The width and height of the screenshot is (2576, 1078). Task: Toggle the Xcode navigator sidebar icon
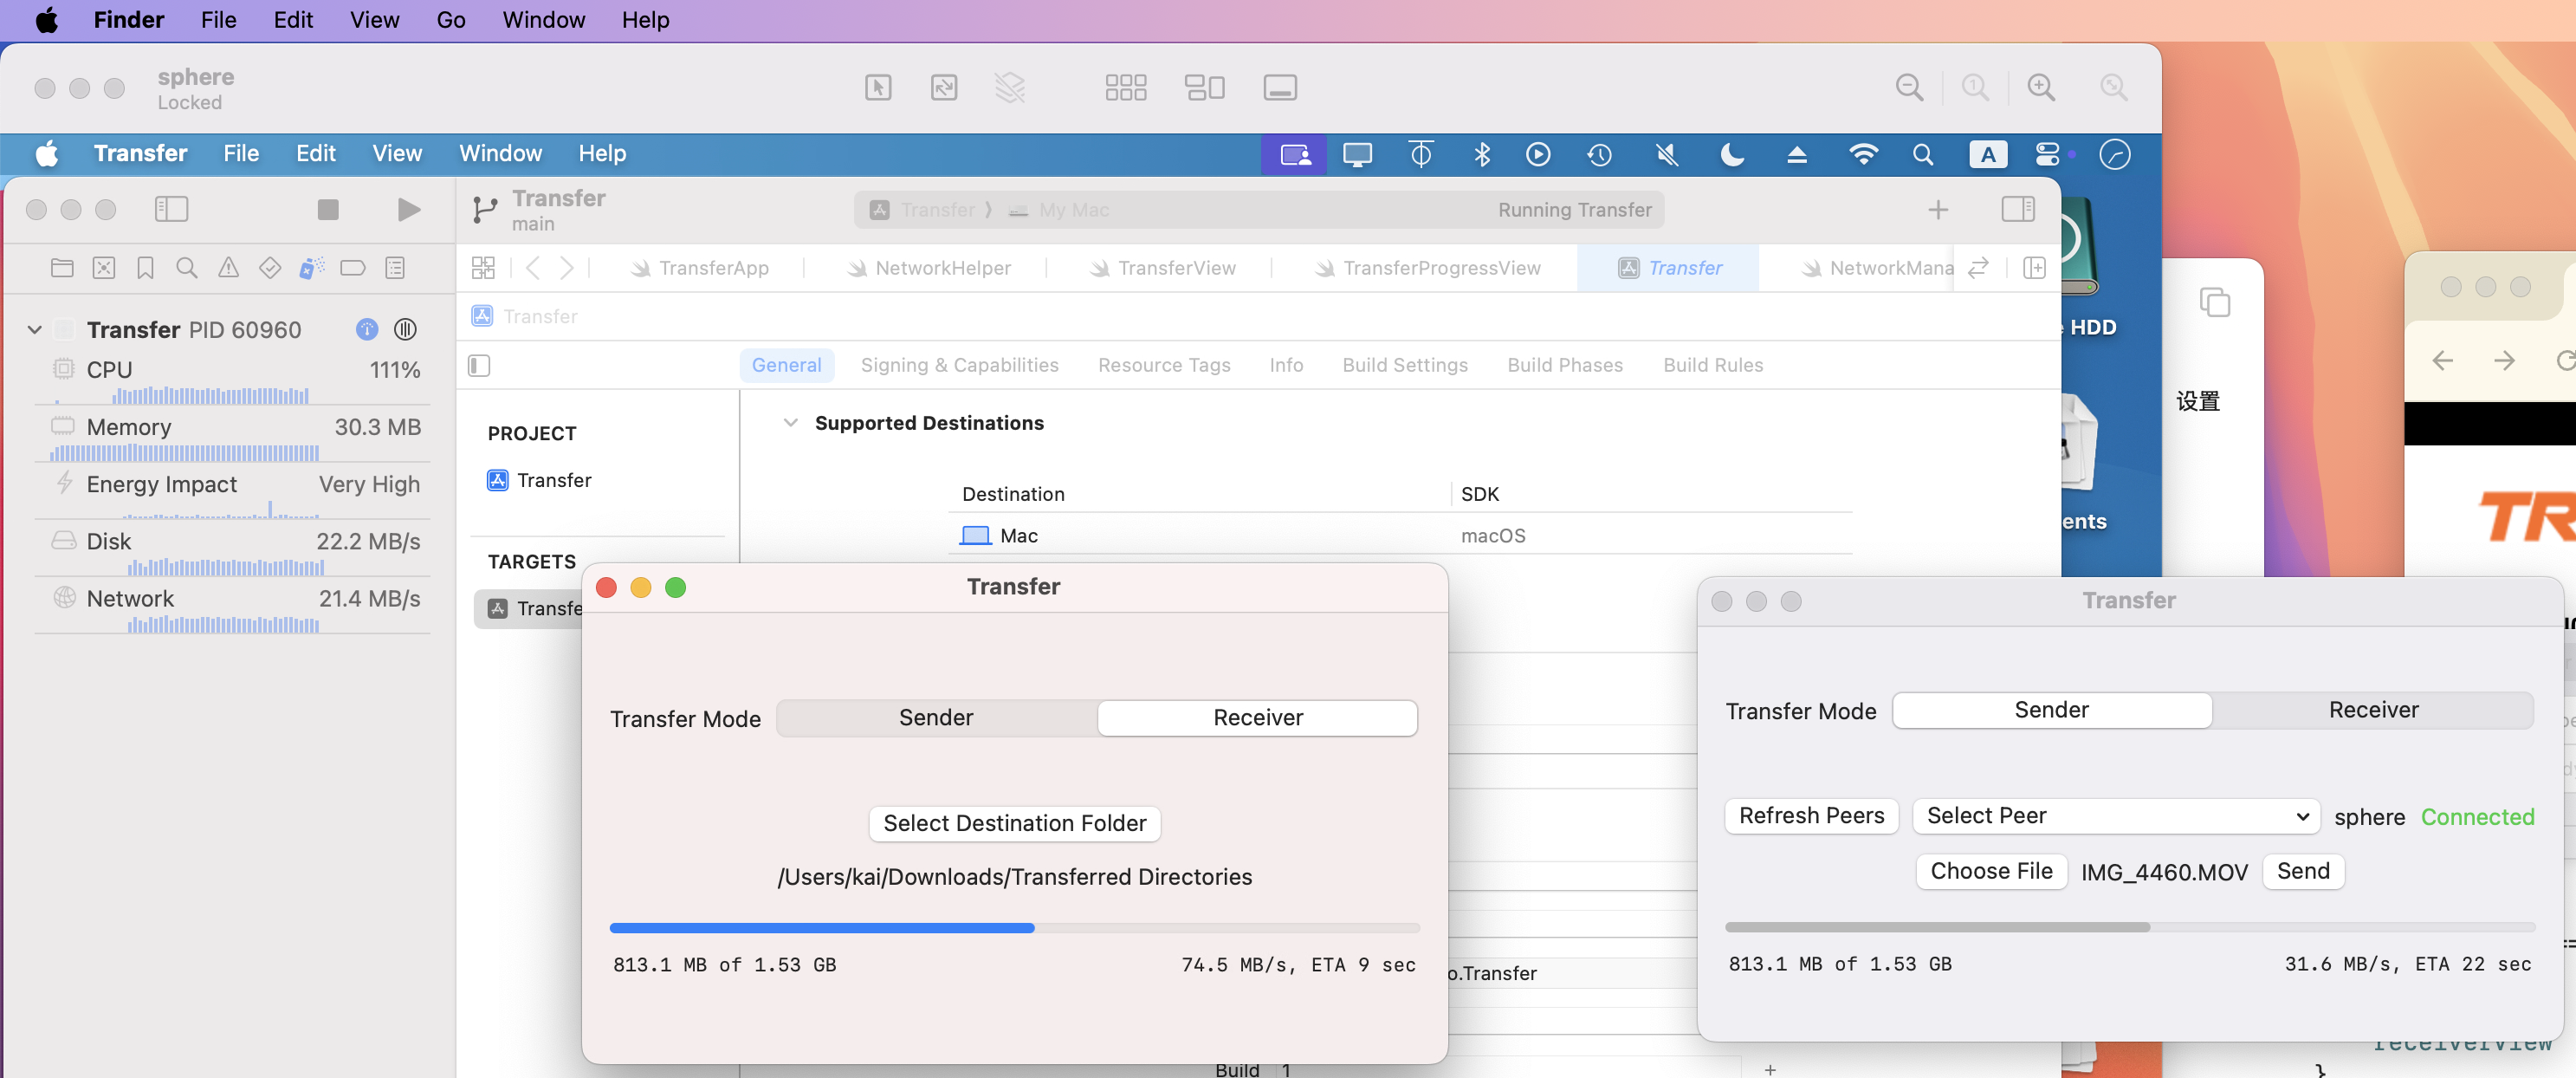coord(171,209)
